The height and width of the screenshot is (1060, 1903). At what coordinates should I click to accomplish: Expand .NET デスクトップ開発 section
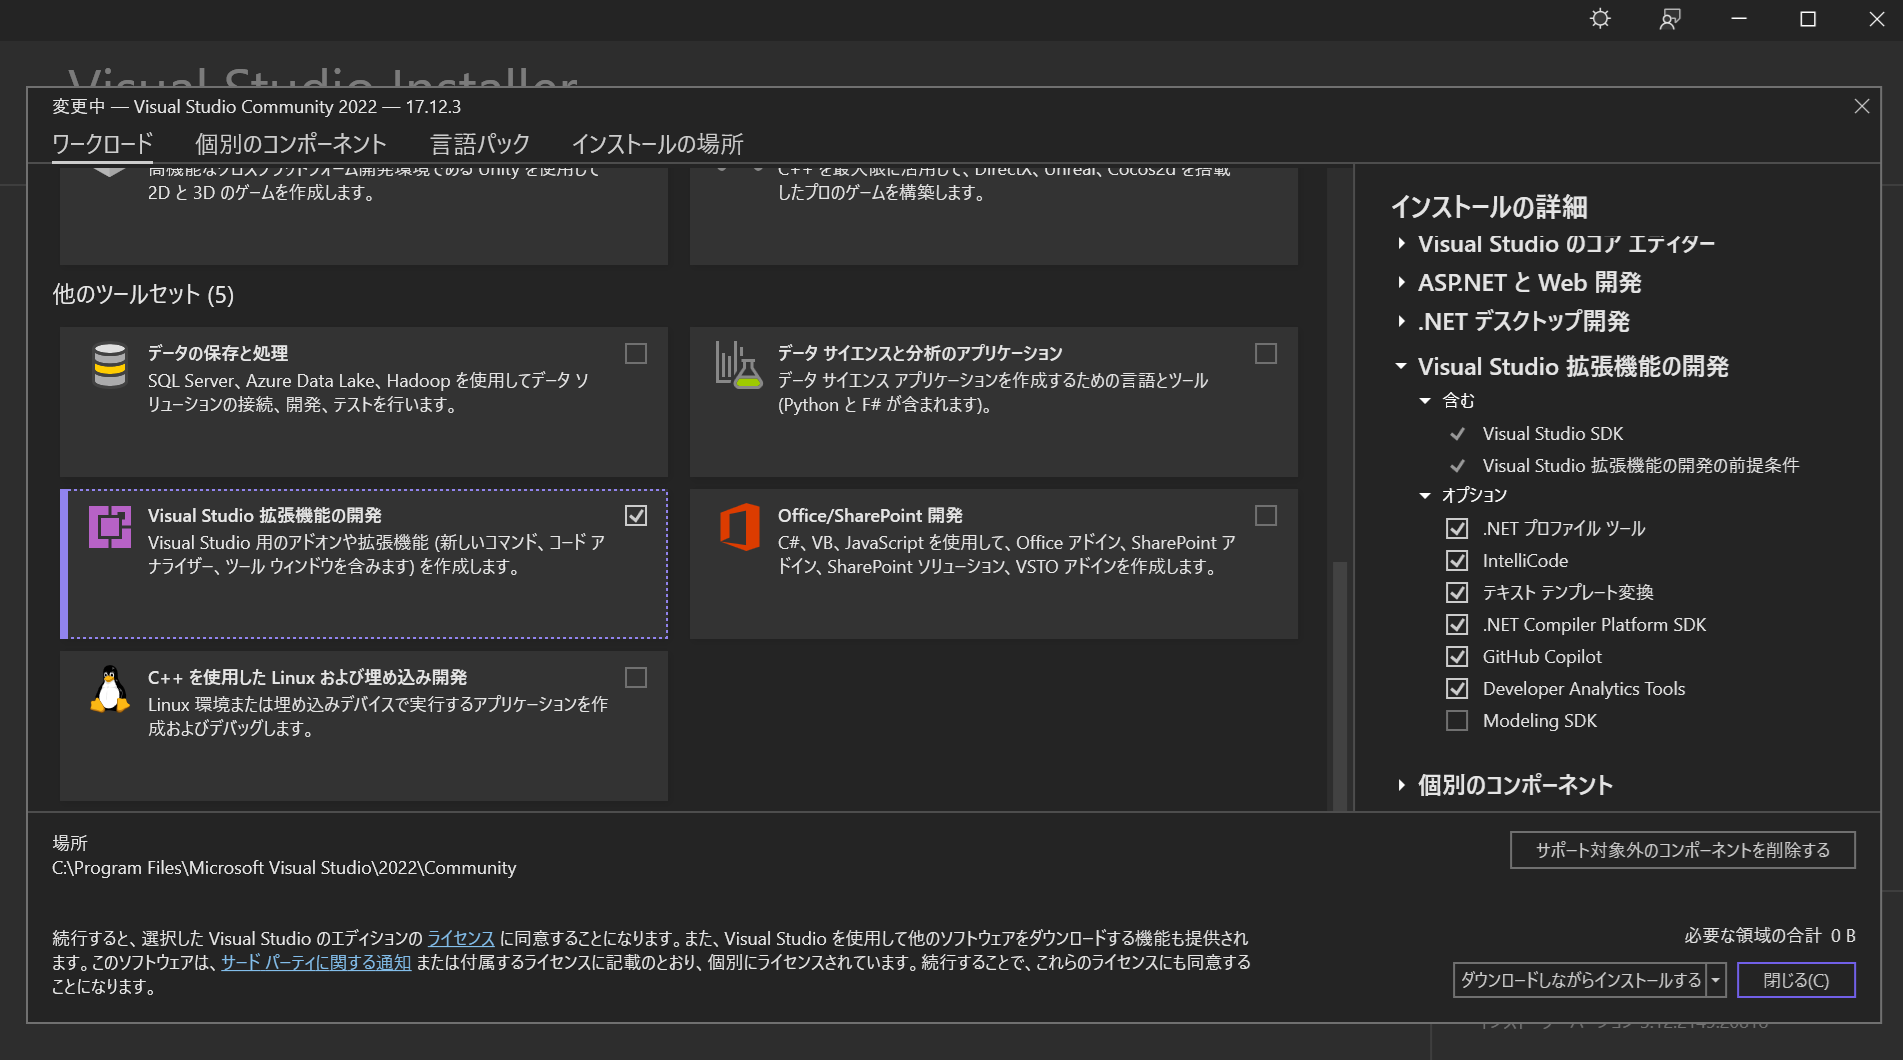pyautogui.click(x=1401, y=322)
